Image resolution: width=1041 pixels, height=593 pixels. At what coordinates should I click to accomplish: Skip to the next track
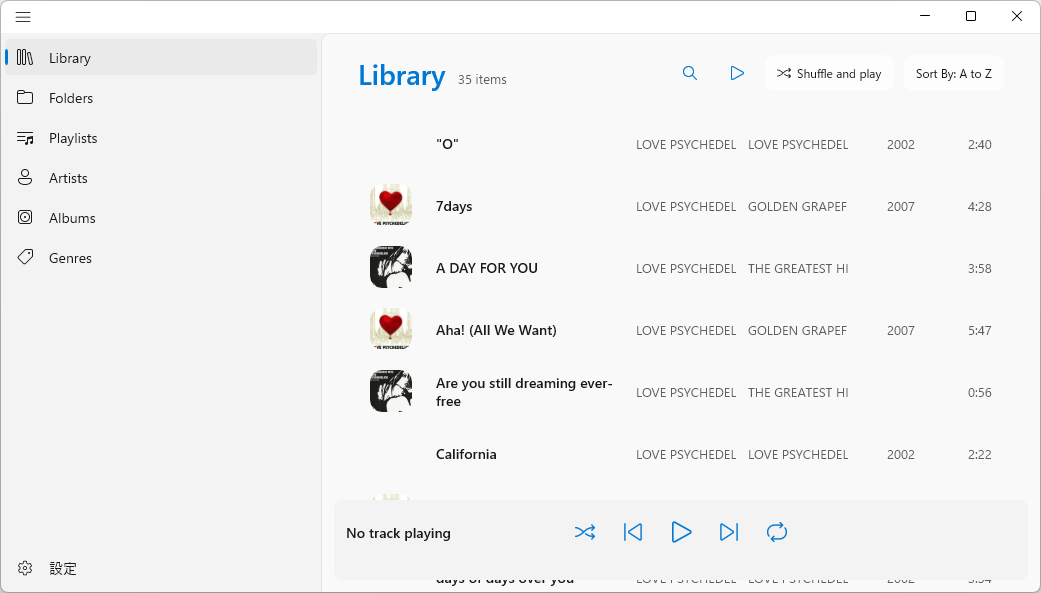click(729, 532)
